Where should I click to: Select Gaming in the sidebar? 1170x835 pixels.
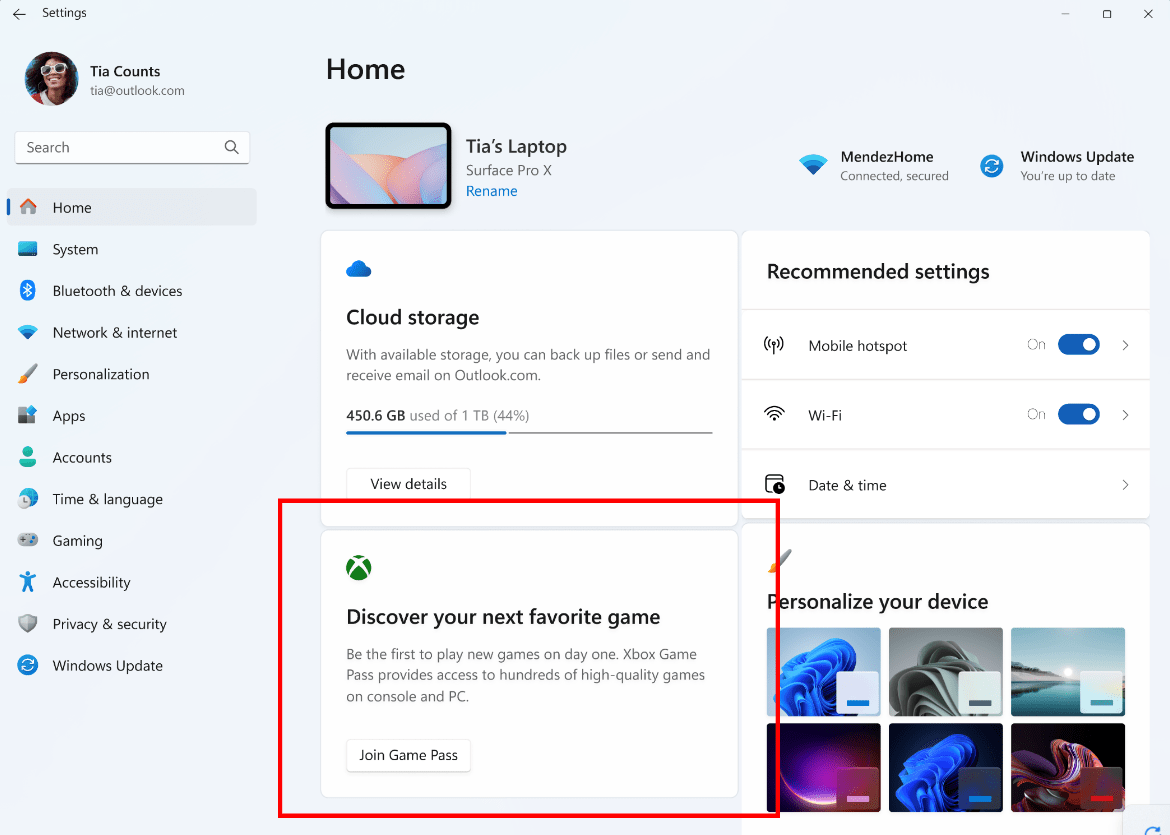pos(132,541)
